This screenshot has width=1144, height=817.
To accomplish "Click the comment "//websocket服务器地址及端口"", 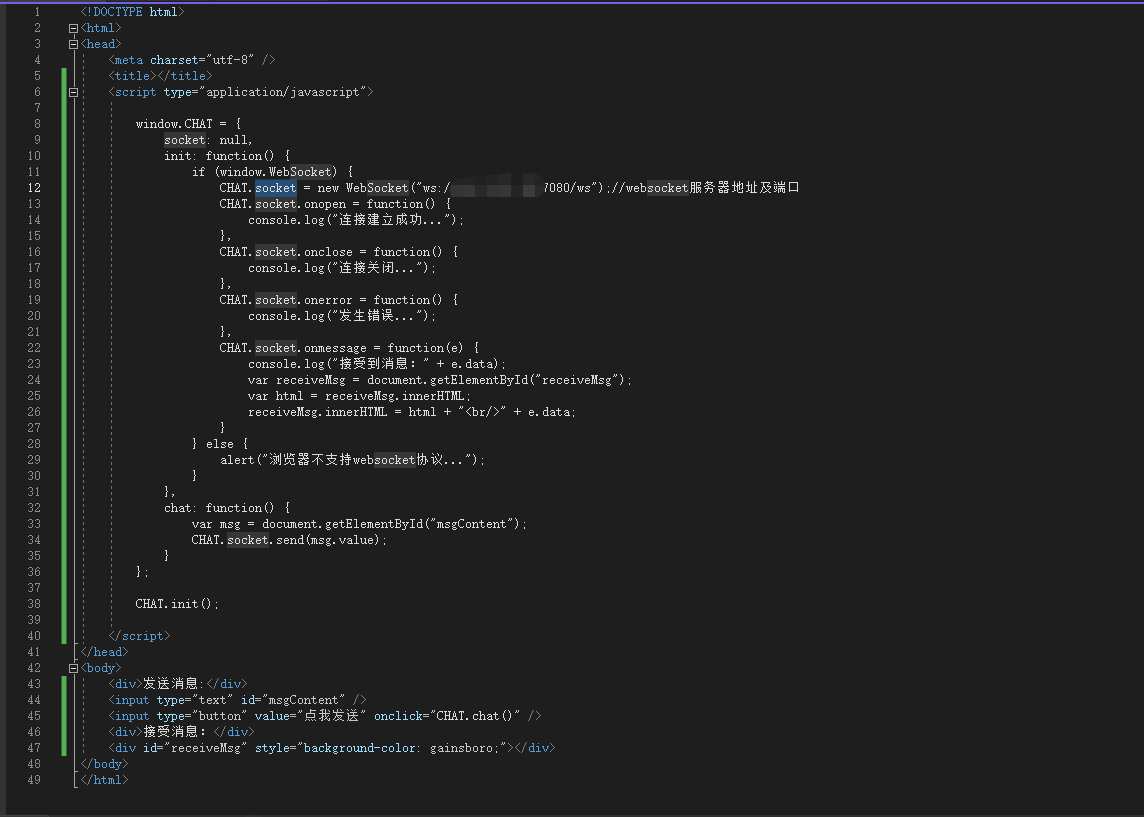I will click(706, 188).
